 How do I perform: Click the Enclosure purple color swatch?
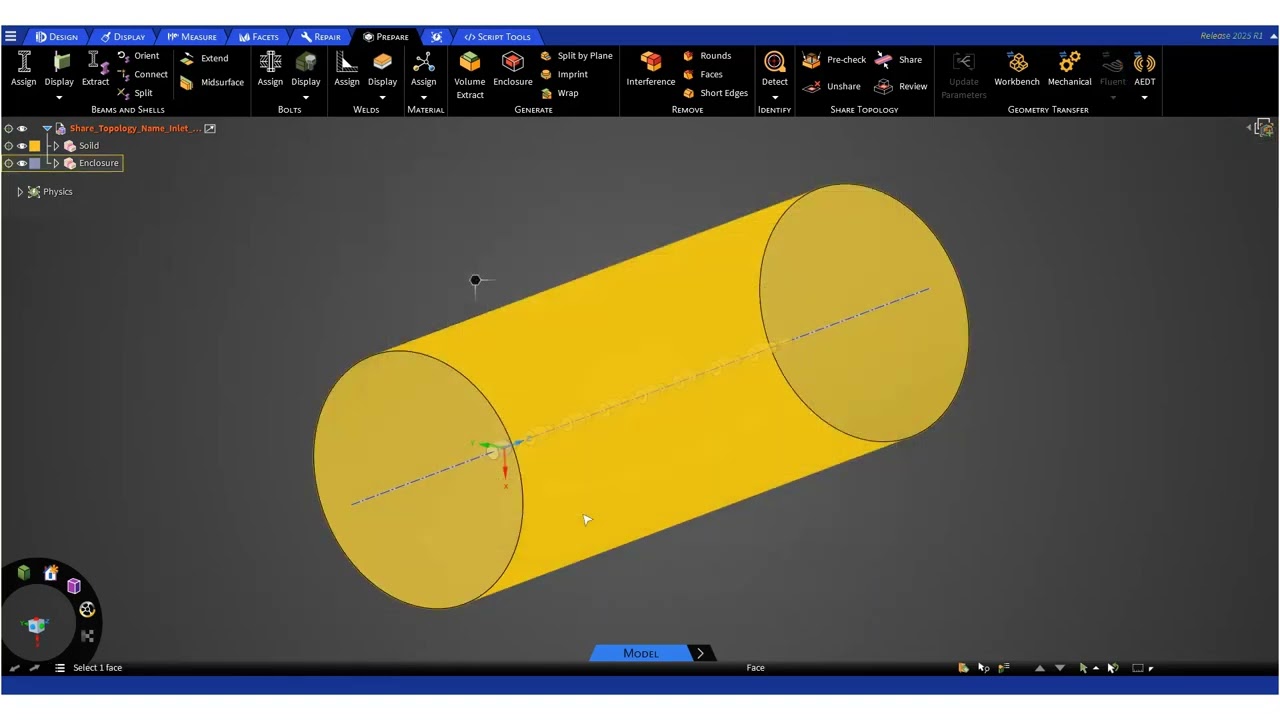pyautogui.click(x=35, y=163)
